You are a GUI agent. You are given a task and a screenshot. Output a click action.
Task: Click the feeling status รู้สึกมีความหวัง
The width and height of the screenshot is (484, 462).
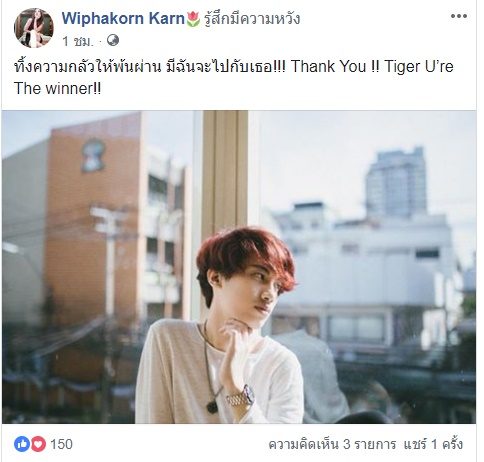point(252,19)
